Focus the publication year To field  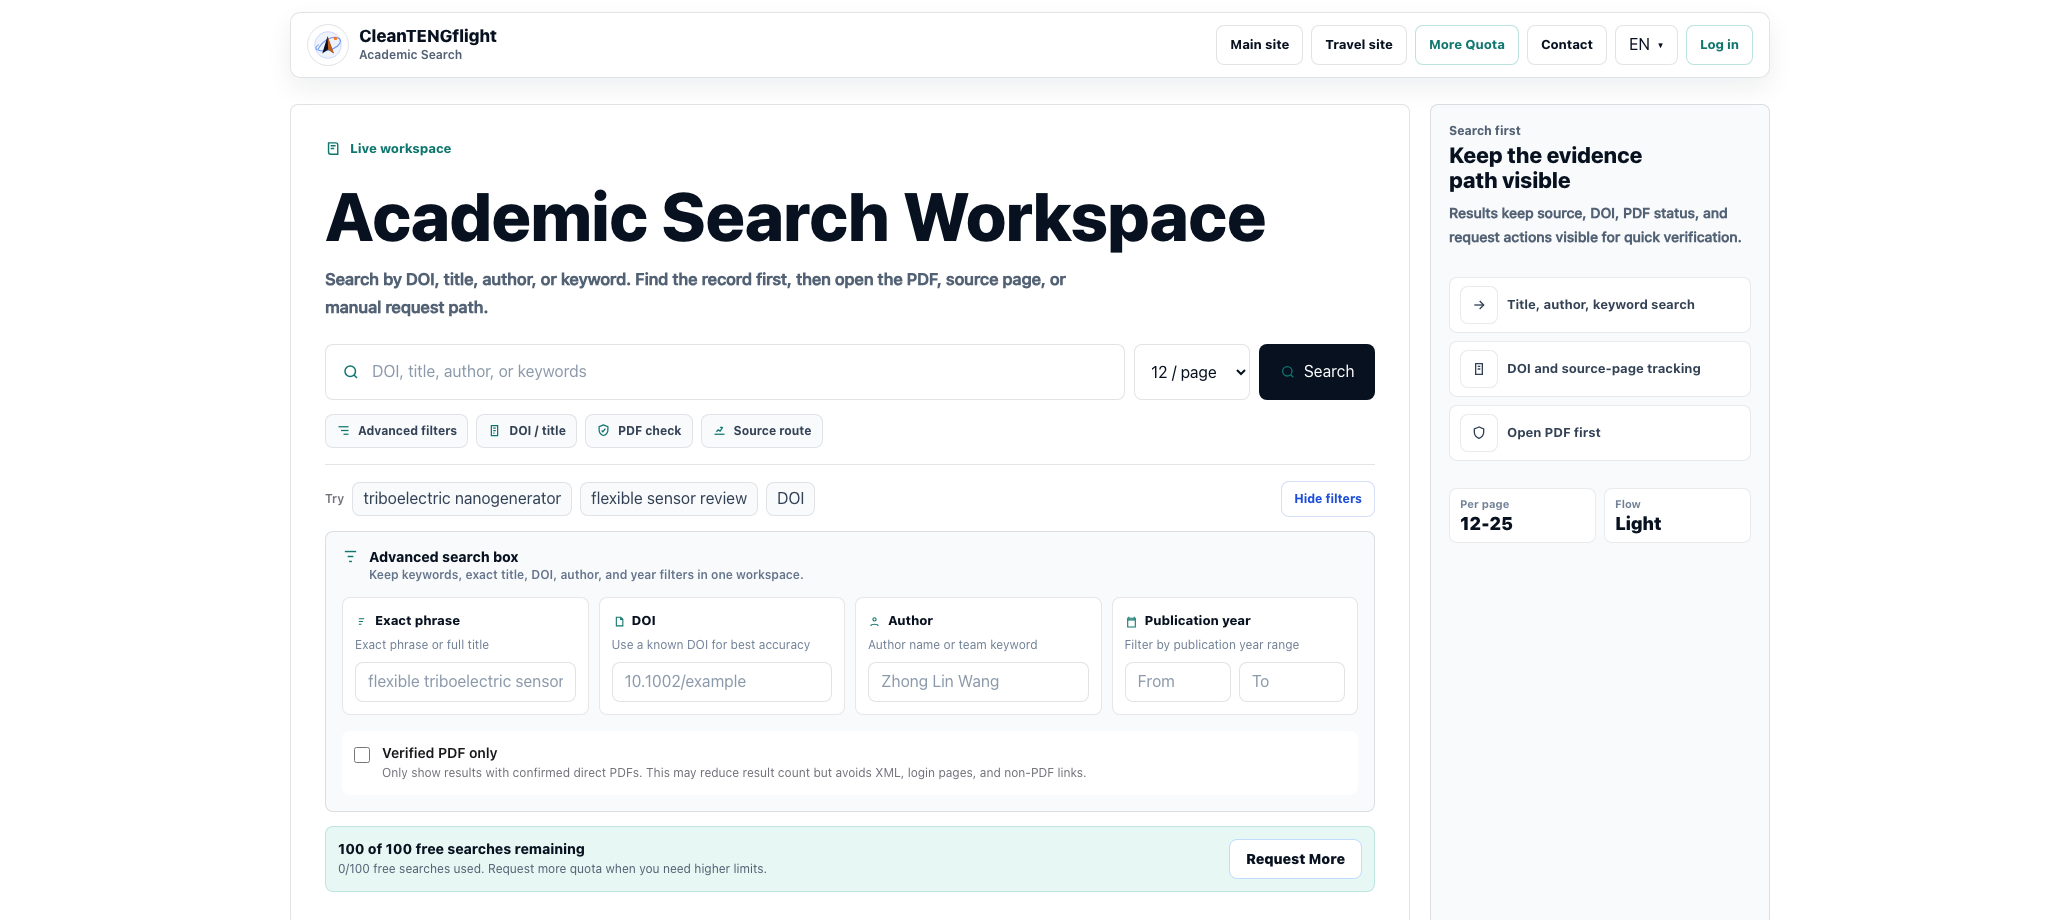tap(1292, 682)
